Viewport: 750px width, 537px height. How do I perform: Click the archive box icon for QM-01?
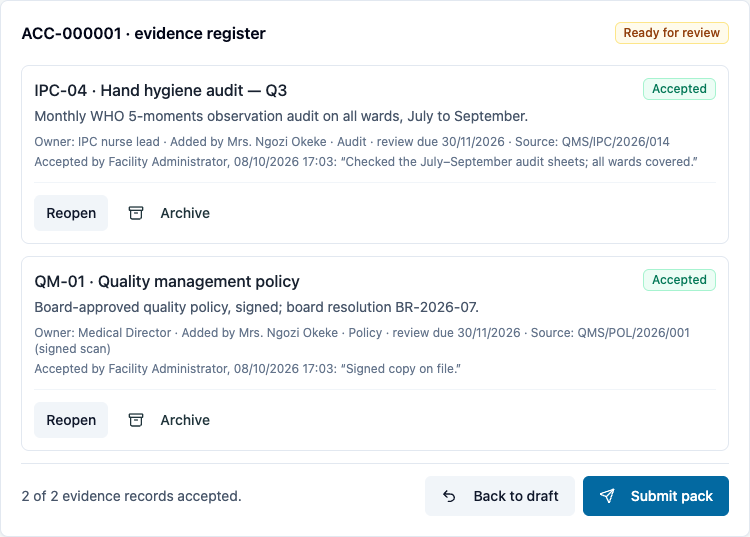tap(136, 420)
